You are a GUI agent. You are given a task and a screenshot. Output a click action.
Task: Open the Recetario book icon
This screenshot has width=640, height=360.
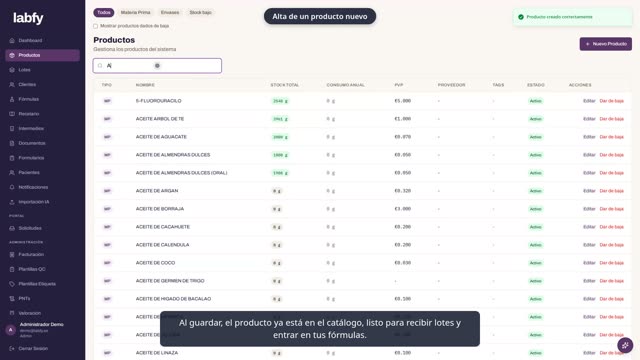pyautogui.click(x=12, y=114)
